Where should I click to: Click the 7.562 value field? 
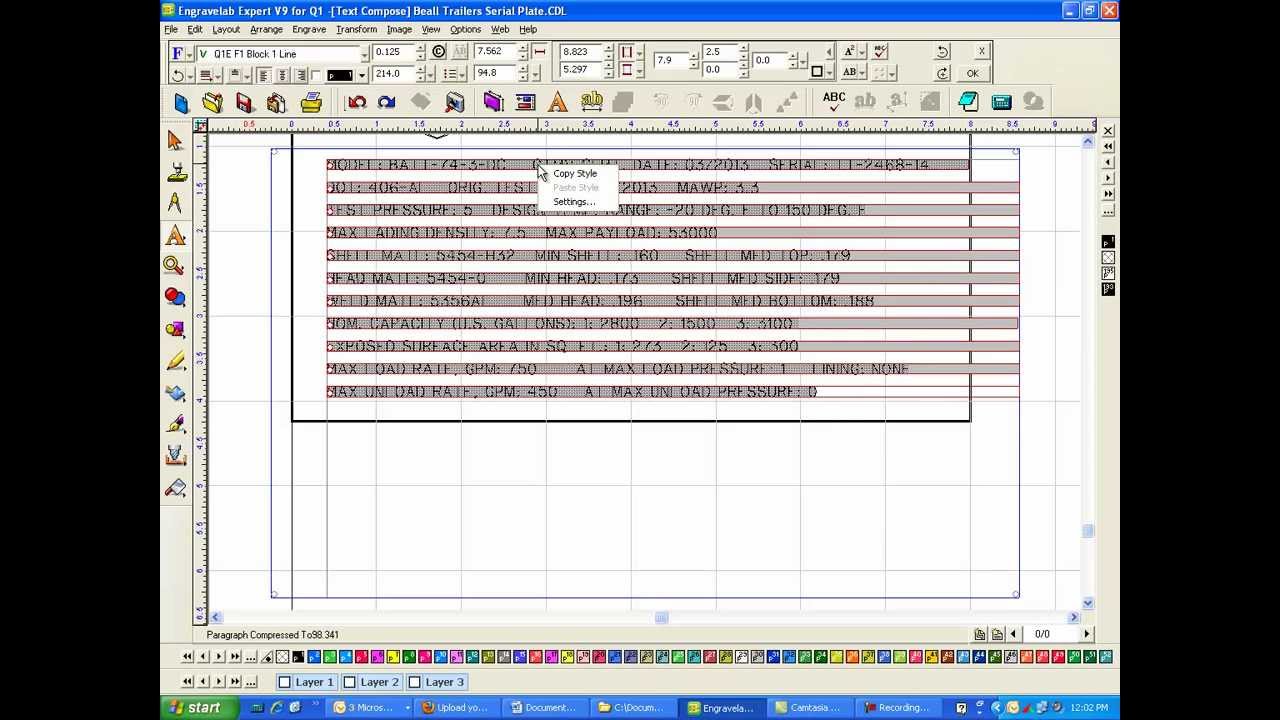pyautogui.click(x=495, y=52)
